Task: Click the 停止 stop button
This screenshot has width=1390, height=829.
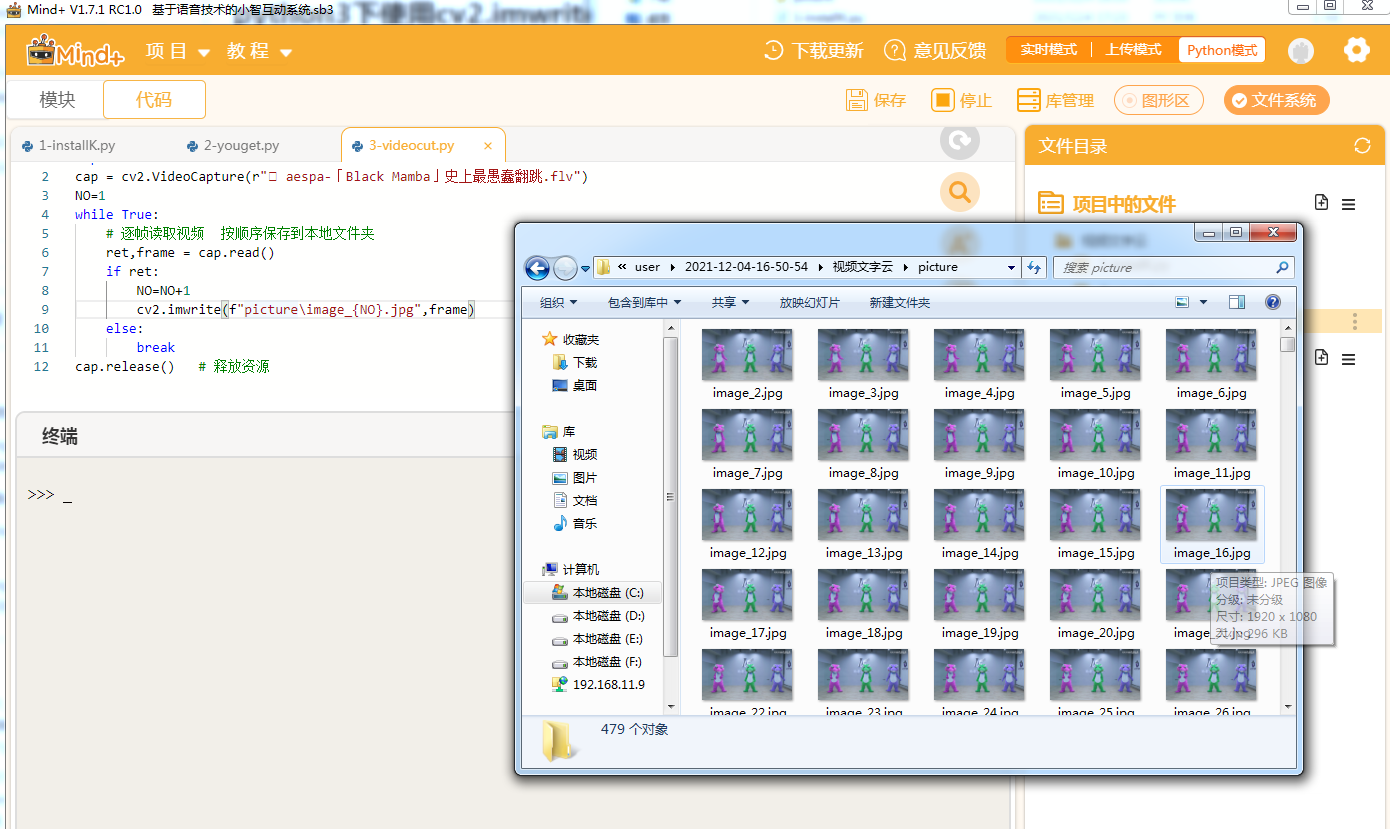Action: tap(962, 100)
